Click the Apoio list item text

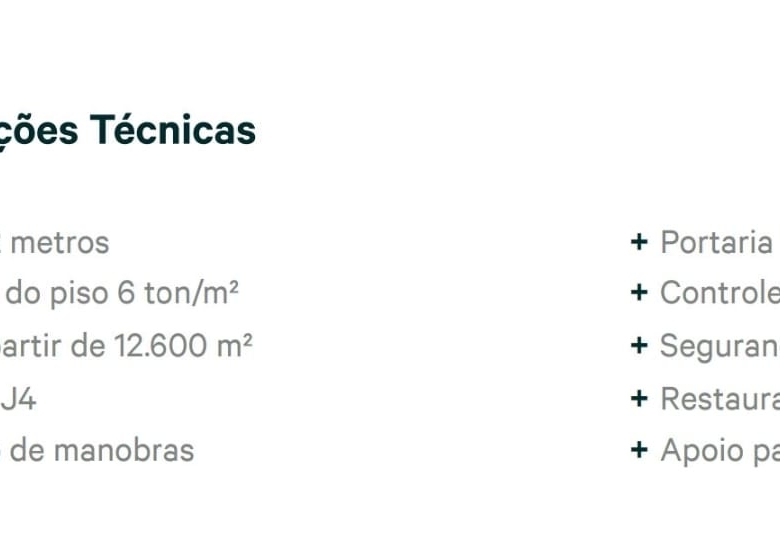(x=719, y=450)
